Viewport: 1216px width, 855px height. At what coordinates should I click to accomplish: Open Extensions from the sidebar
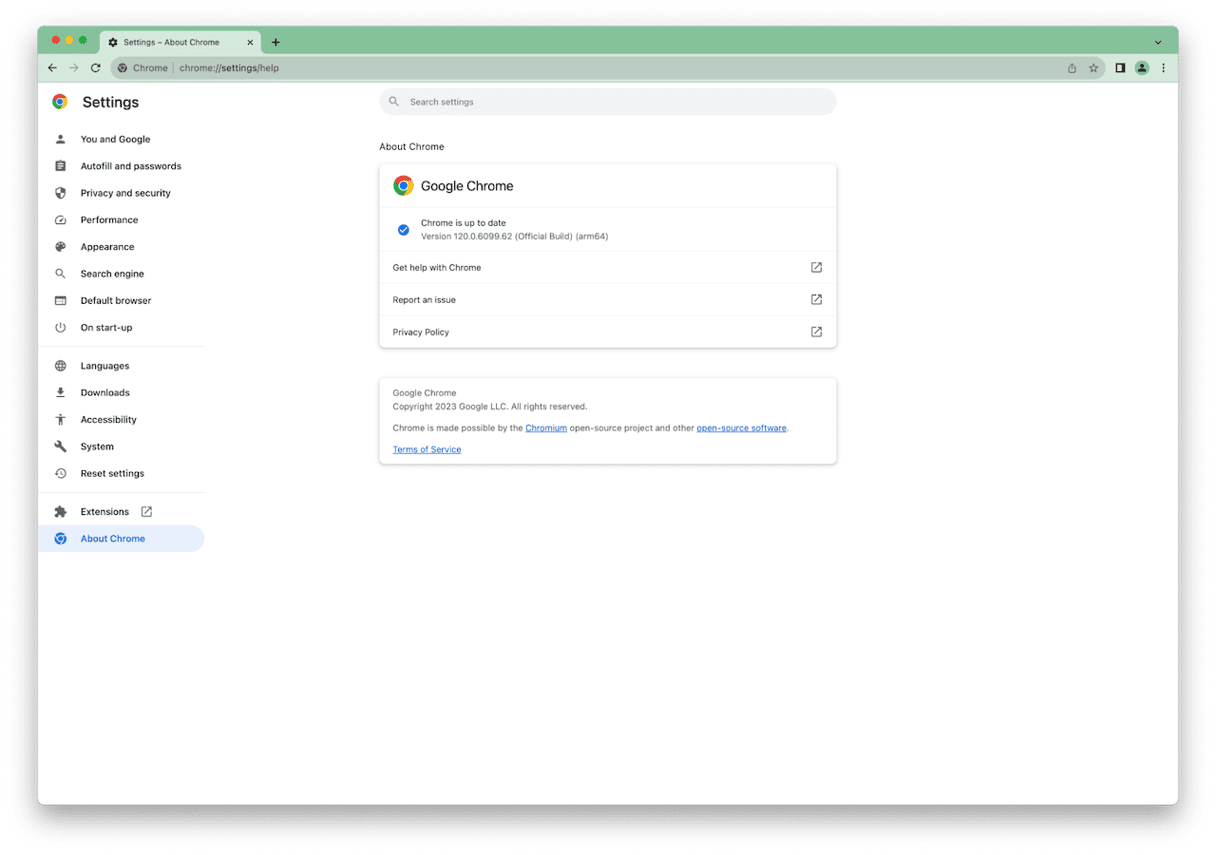pos(105,512)
